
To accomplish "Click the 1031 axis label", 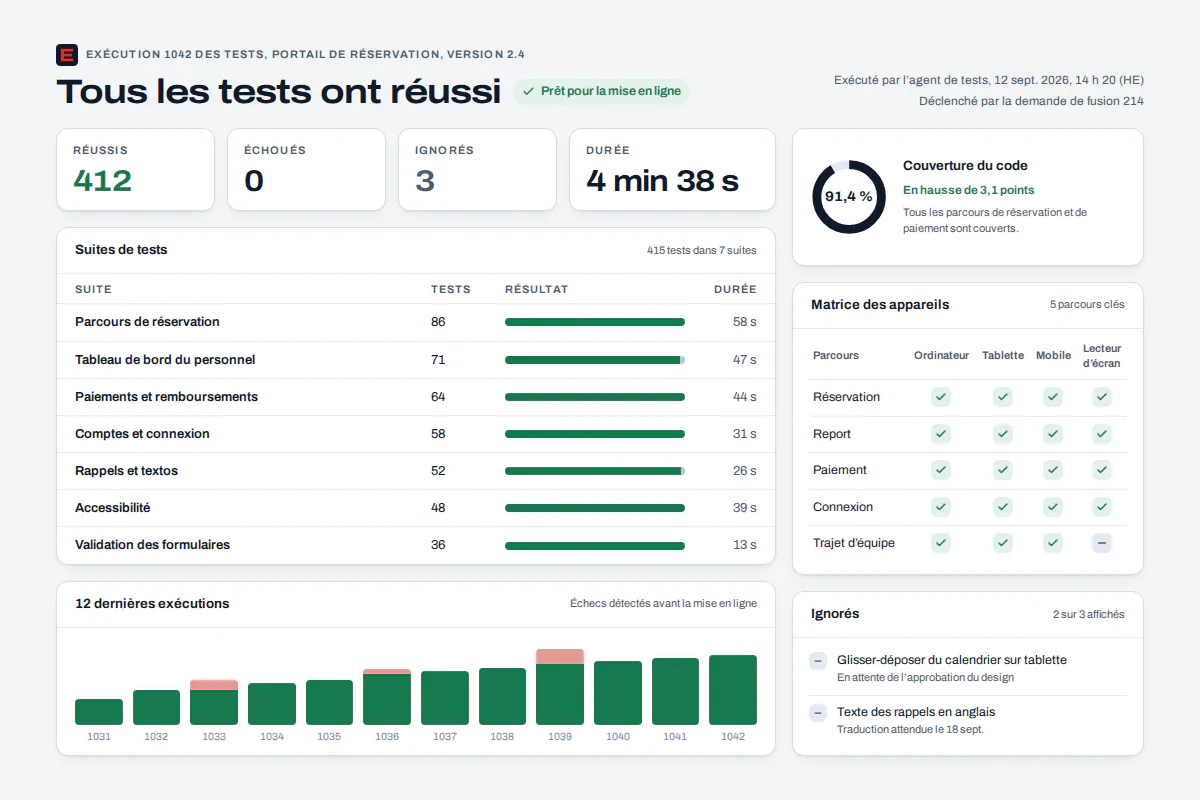I will coord(99,737).
